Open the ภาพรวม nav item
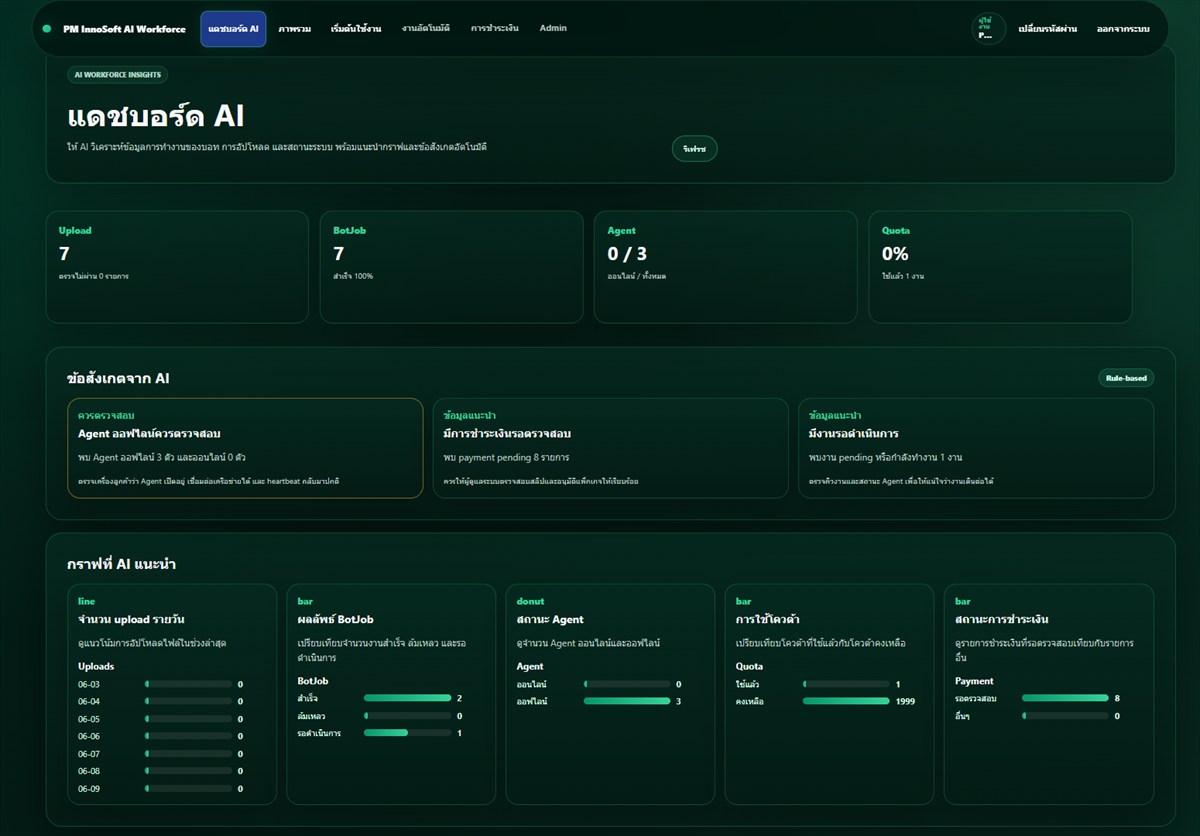This screenshot has height=836, width=1200. click(x=293, y=29)
